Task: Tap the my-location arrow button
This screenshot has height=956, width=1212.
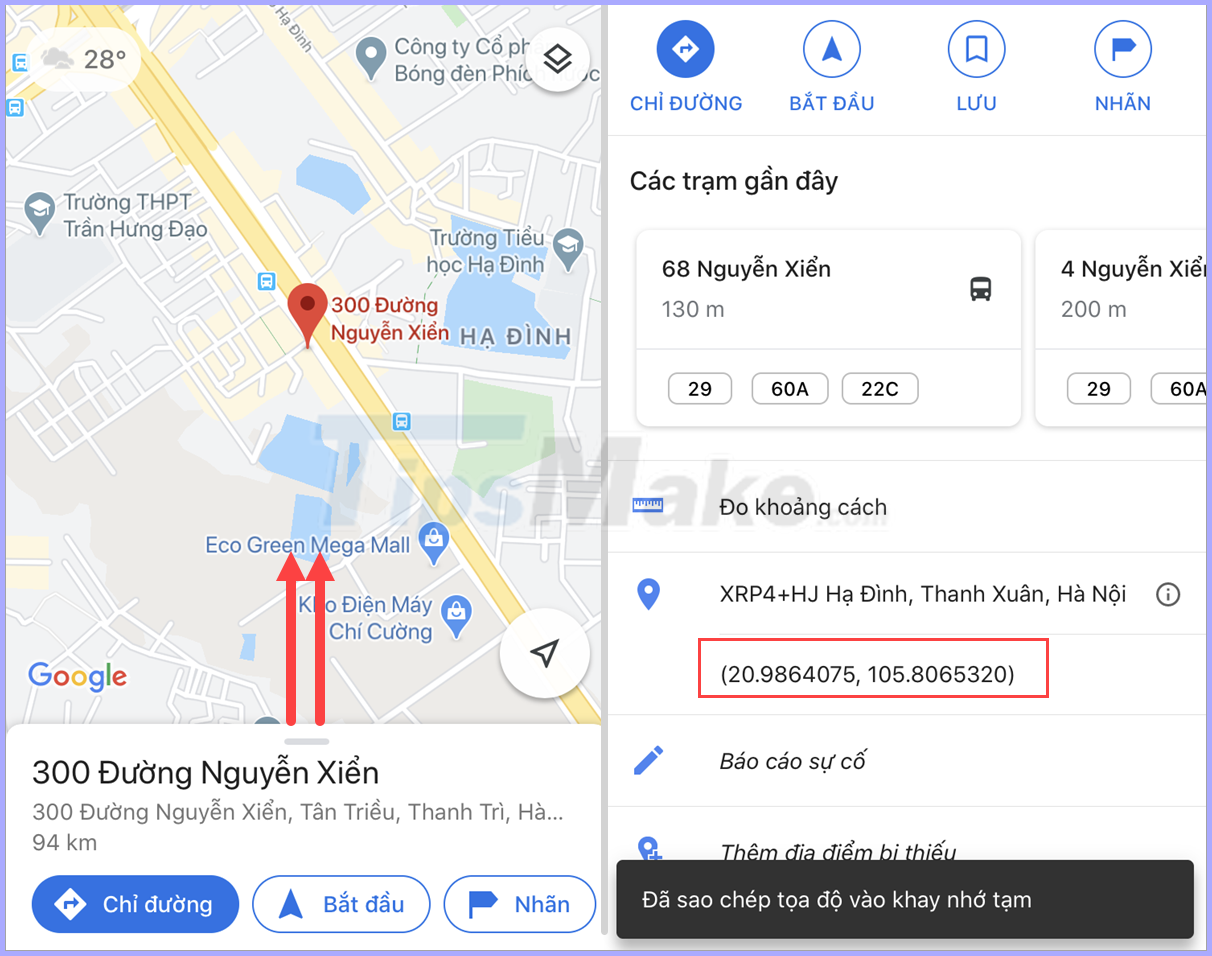Action: coord(544,654)
